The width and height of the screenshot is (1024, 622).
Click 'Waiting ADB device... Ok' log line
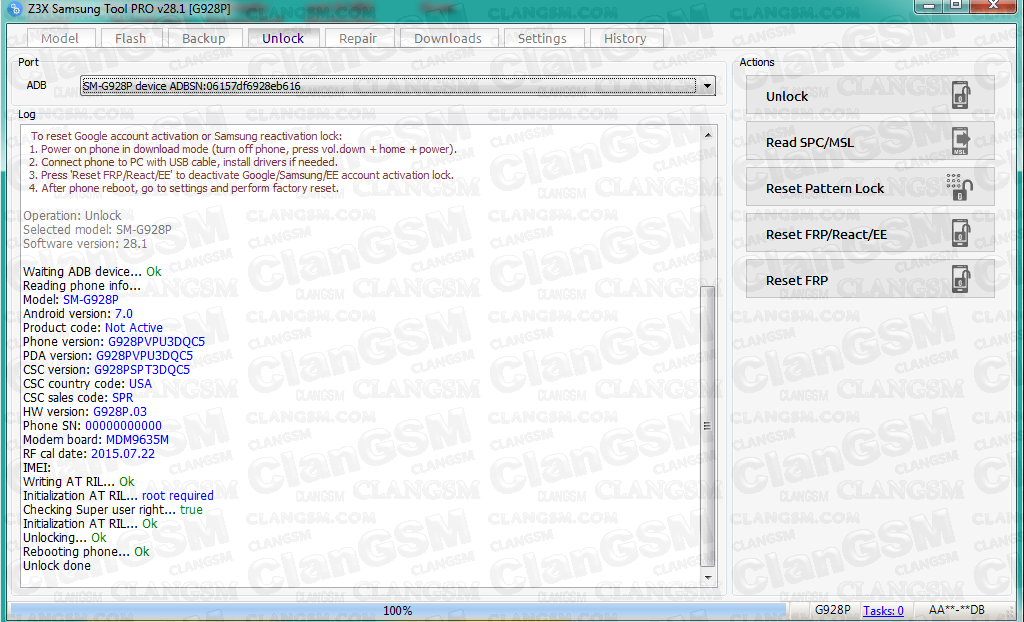pyautogui.click(x=92, y=272)
